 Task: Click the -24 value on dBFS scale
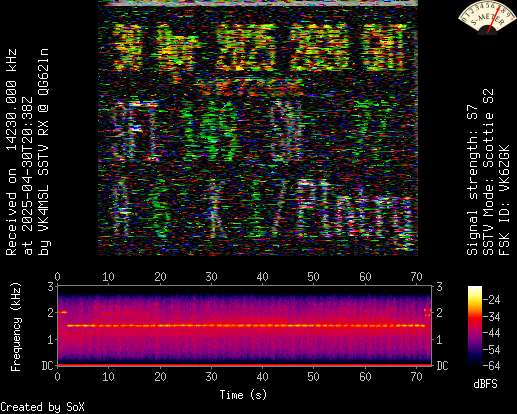point(492,300)
